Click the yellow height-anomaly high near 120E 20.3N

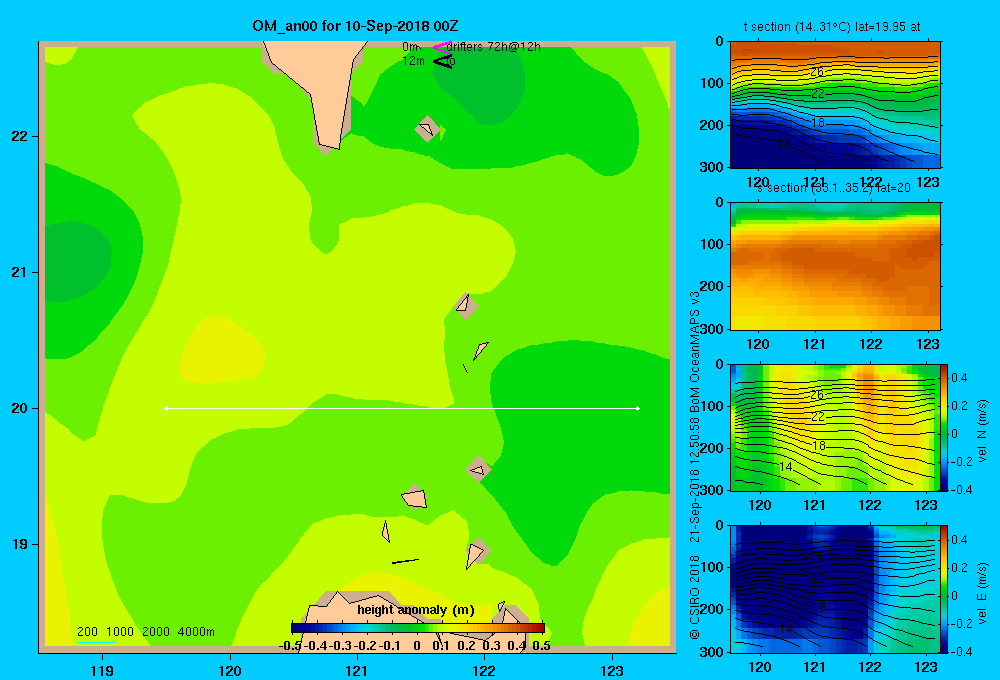coord(221,350)
